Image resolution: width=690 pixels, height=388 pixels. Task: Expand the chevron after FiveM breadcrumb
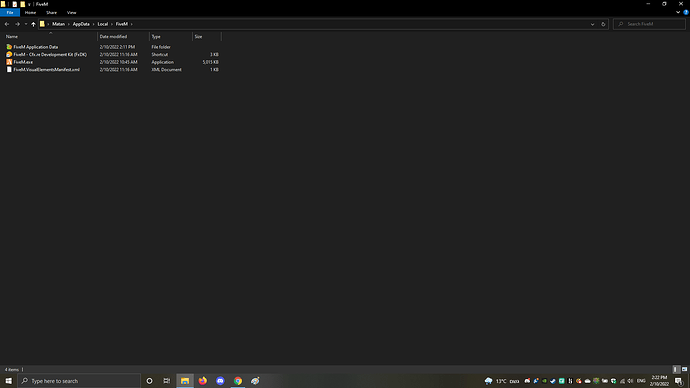pos(131,24)
